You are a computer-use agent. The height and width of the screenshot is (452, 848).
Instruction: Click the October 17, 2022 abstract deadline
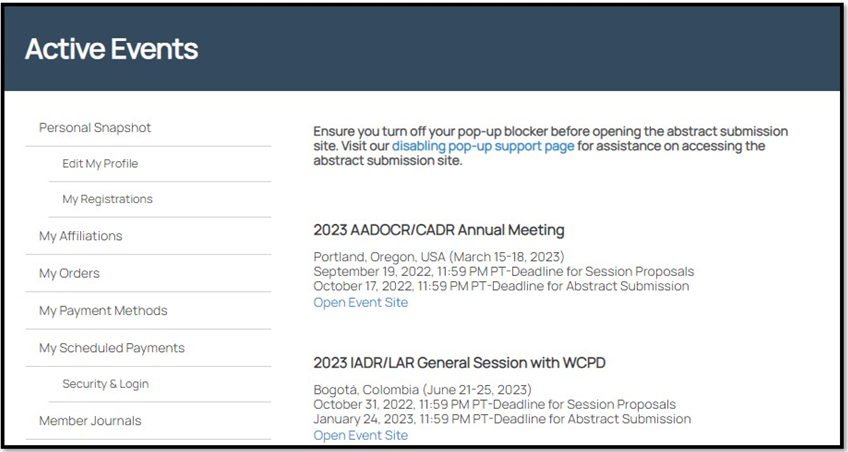point(501,287)
